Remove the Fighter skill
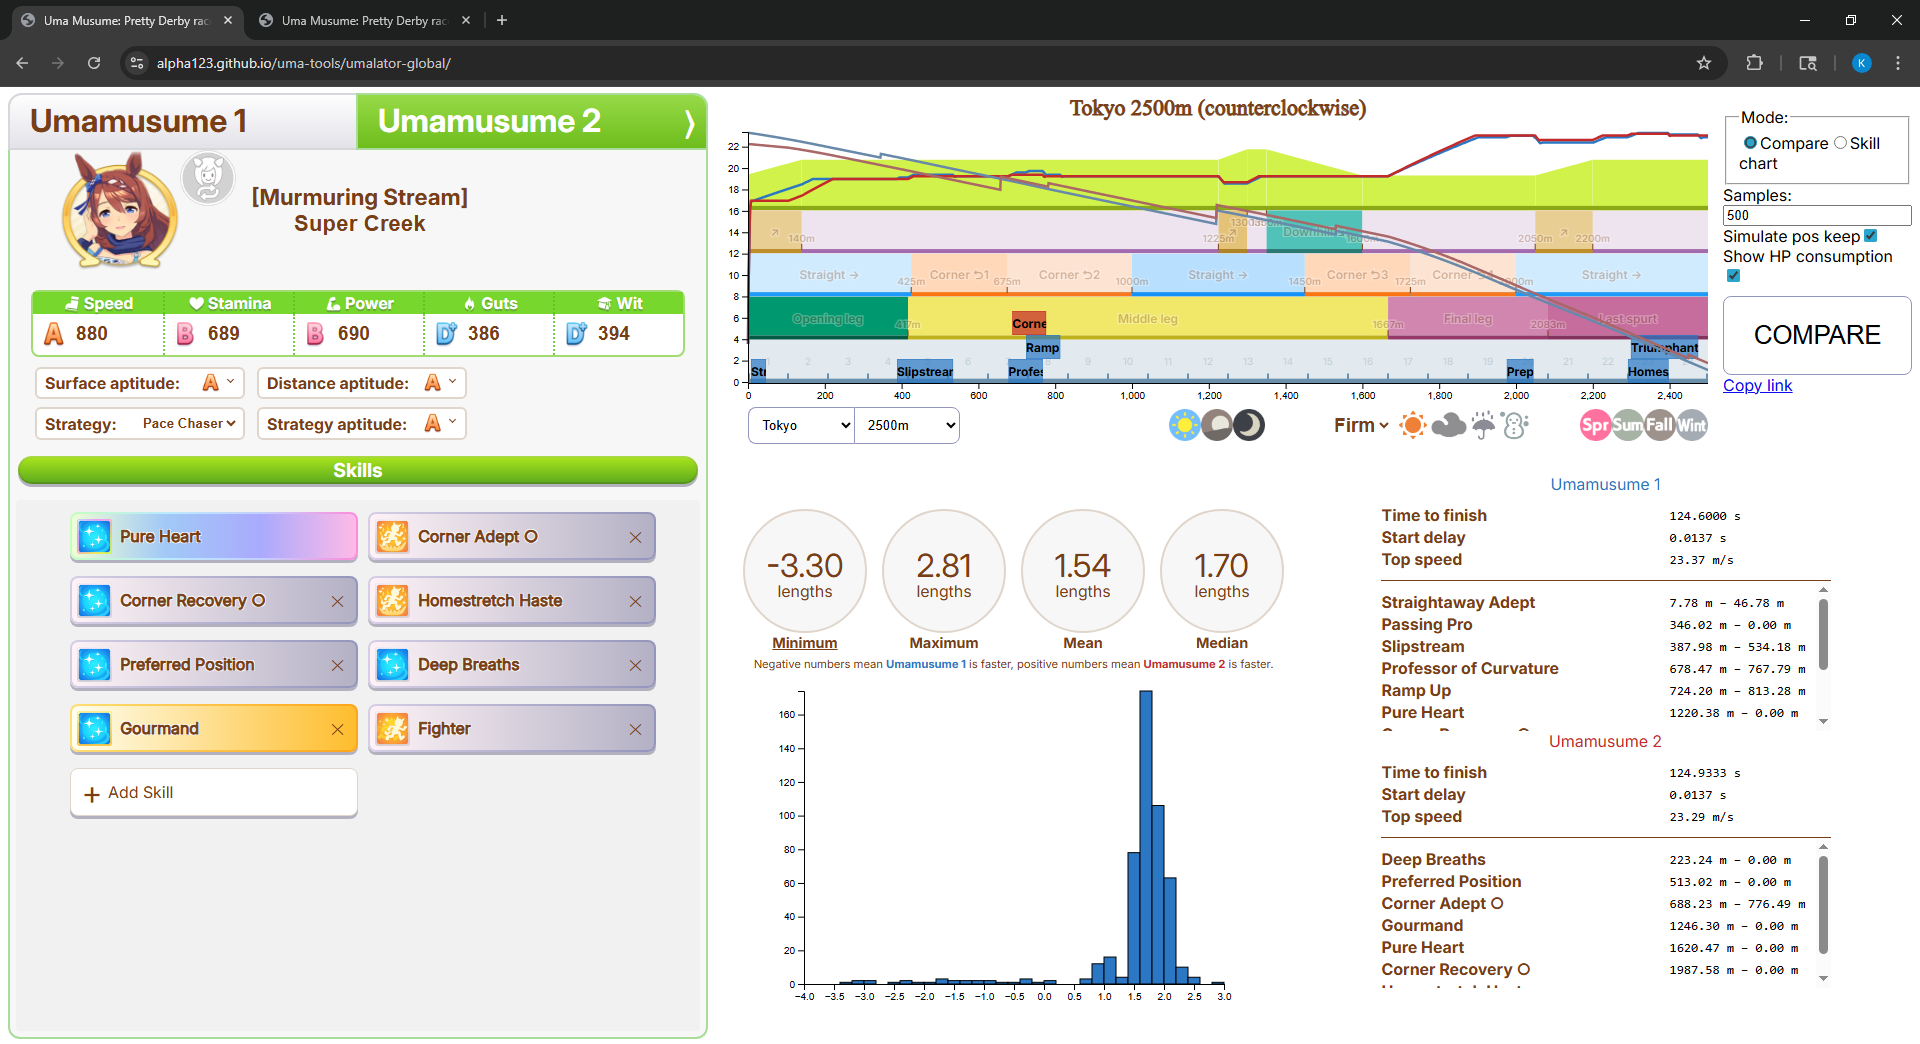This screenshot has width=1920, height=1044. 635,729
